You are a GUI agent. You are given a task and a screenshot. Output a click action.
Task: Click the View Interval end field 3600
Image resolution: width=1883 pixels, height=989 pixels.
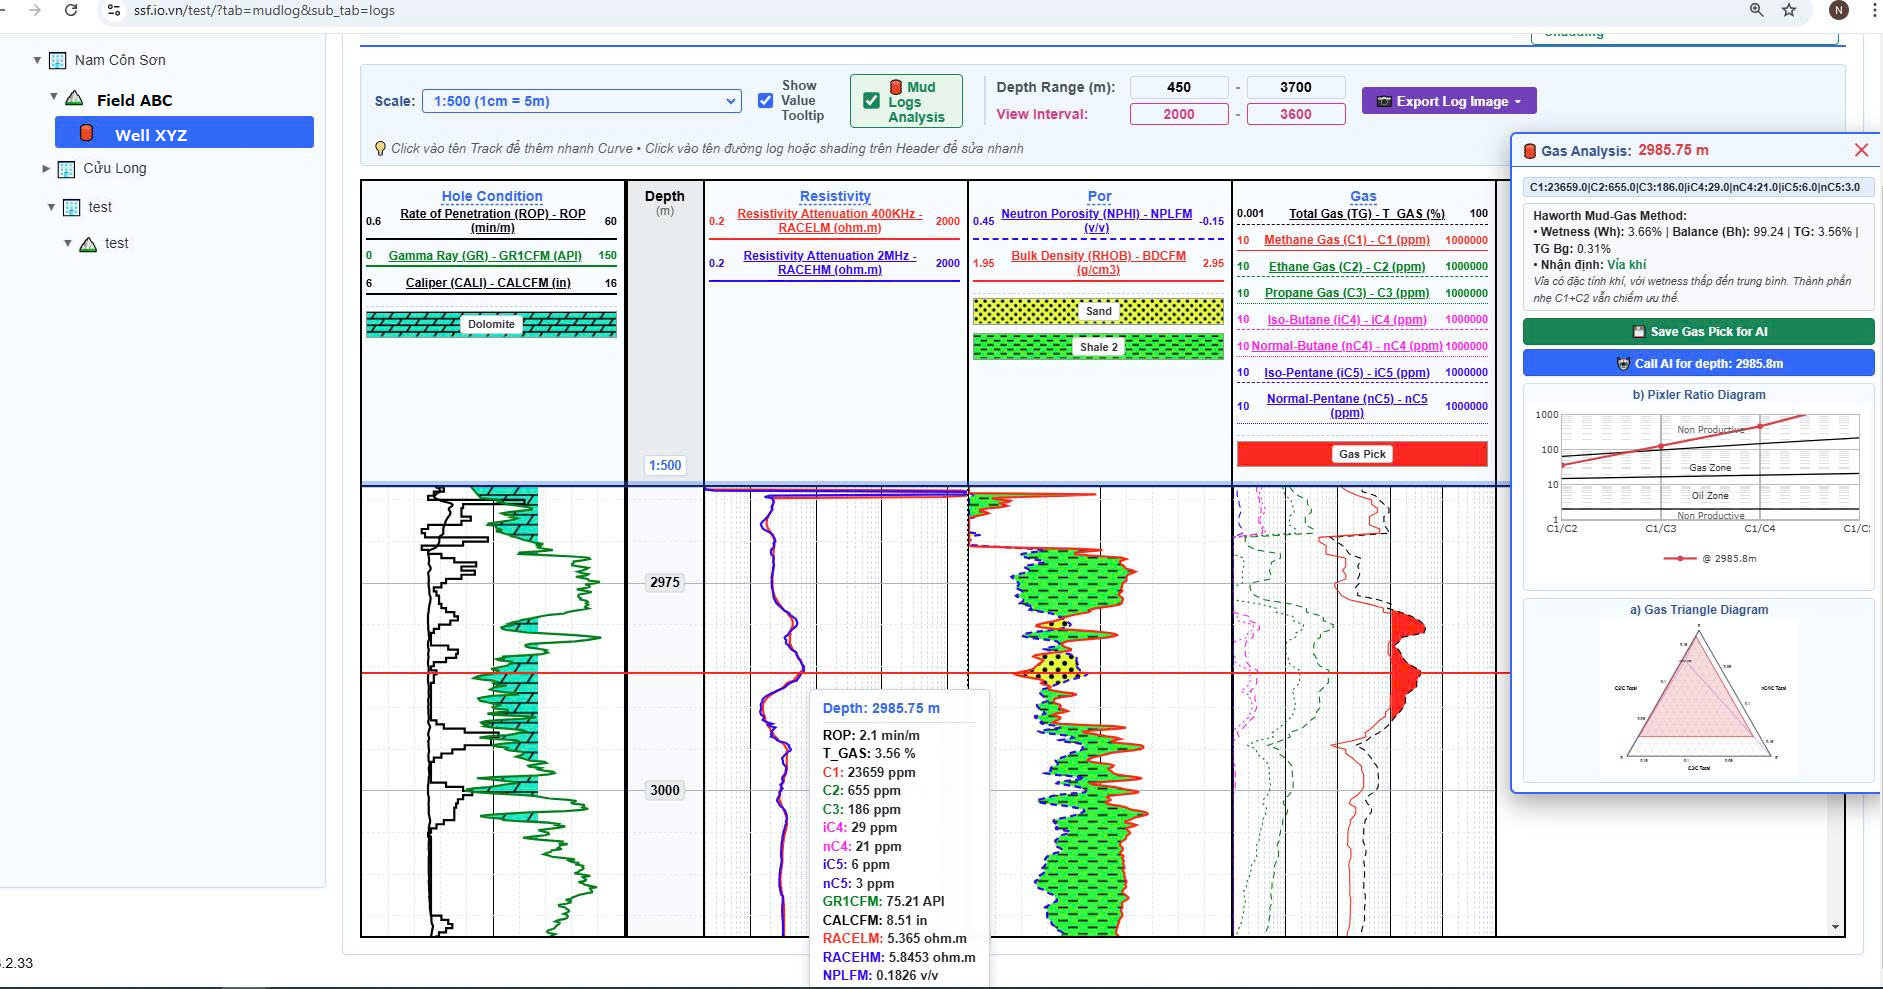(x=1295, y=114)
